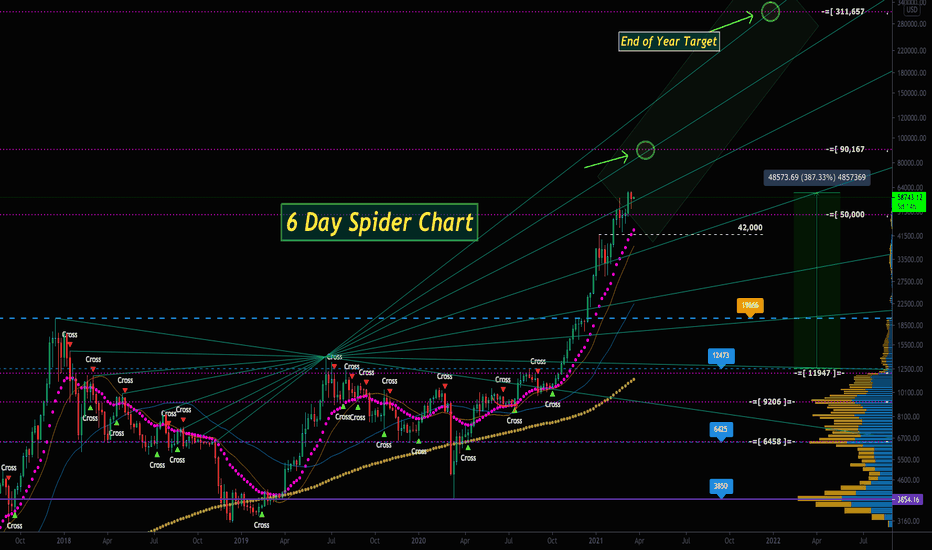
Task: Click the purple 3854.16 price axis tag
Action: (909, 499)
